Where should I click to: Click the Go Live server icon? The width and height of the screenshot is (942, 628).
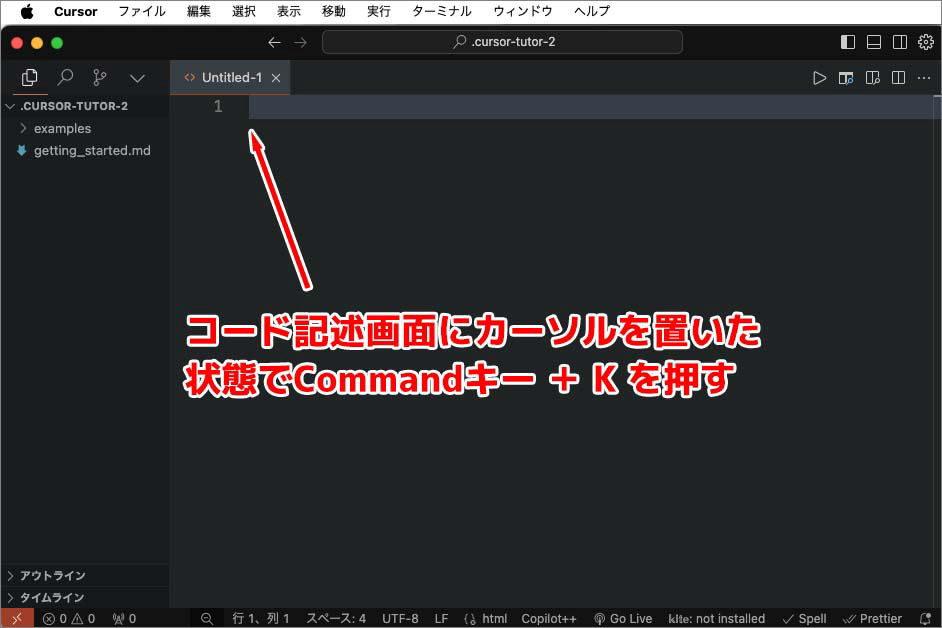point(622,618)
